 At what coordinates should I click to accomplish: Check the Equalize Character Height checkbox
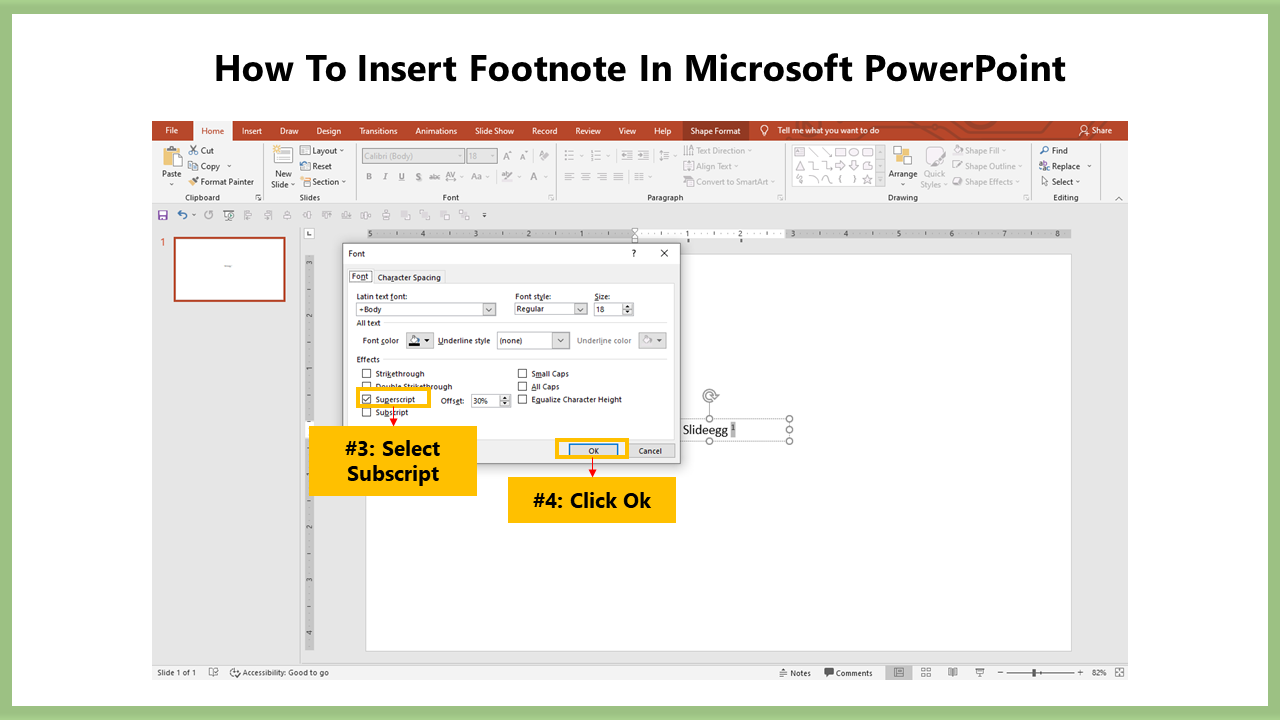coord(523,399)
